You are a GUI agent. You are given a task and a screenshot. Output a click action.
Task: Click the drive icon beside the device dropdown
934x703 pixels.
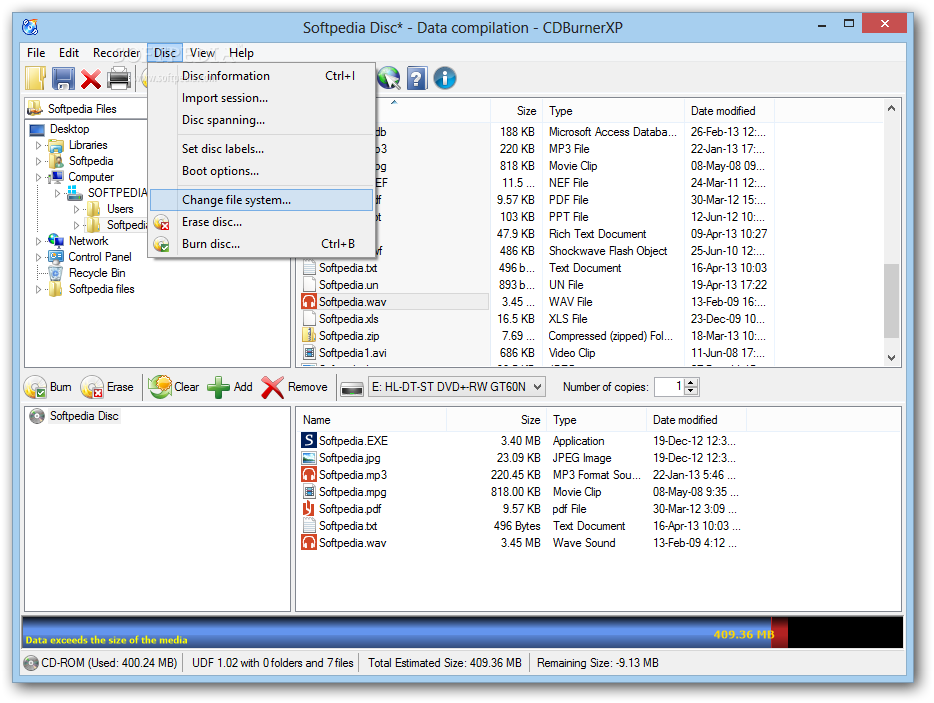tap(351, 388)
